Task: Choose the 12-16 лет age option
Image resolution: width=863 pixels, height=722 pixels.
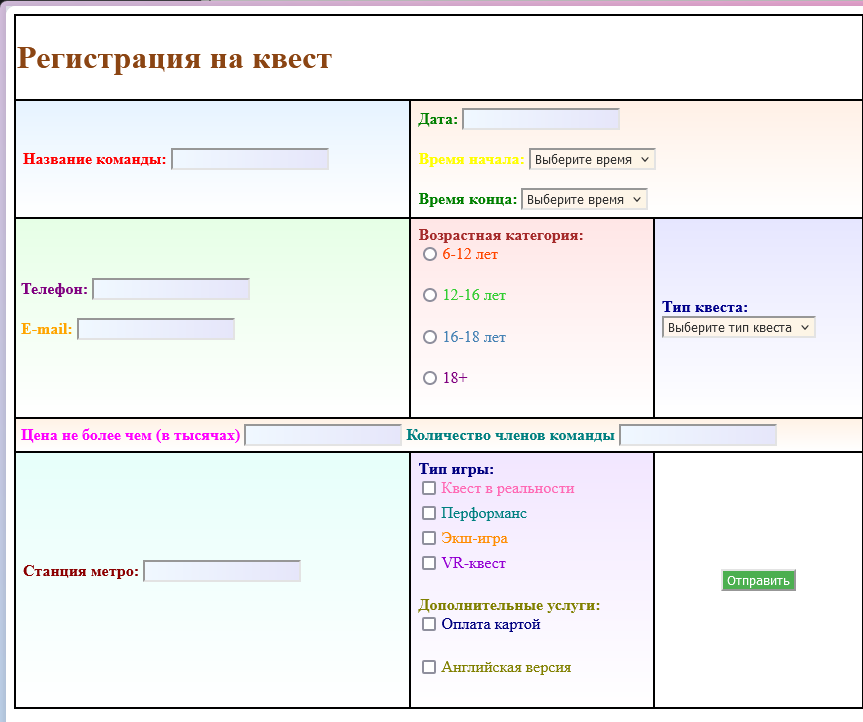Action: tap(430, 296)
